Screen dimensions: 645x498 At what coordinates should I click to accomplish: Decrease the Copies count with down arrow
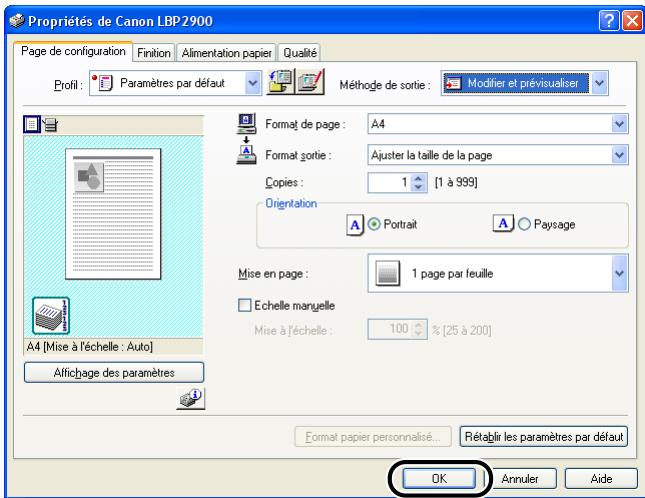click(419, 187)
